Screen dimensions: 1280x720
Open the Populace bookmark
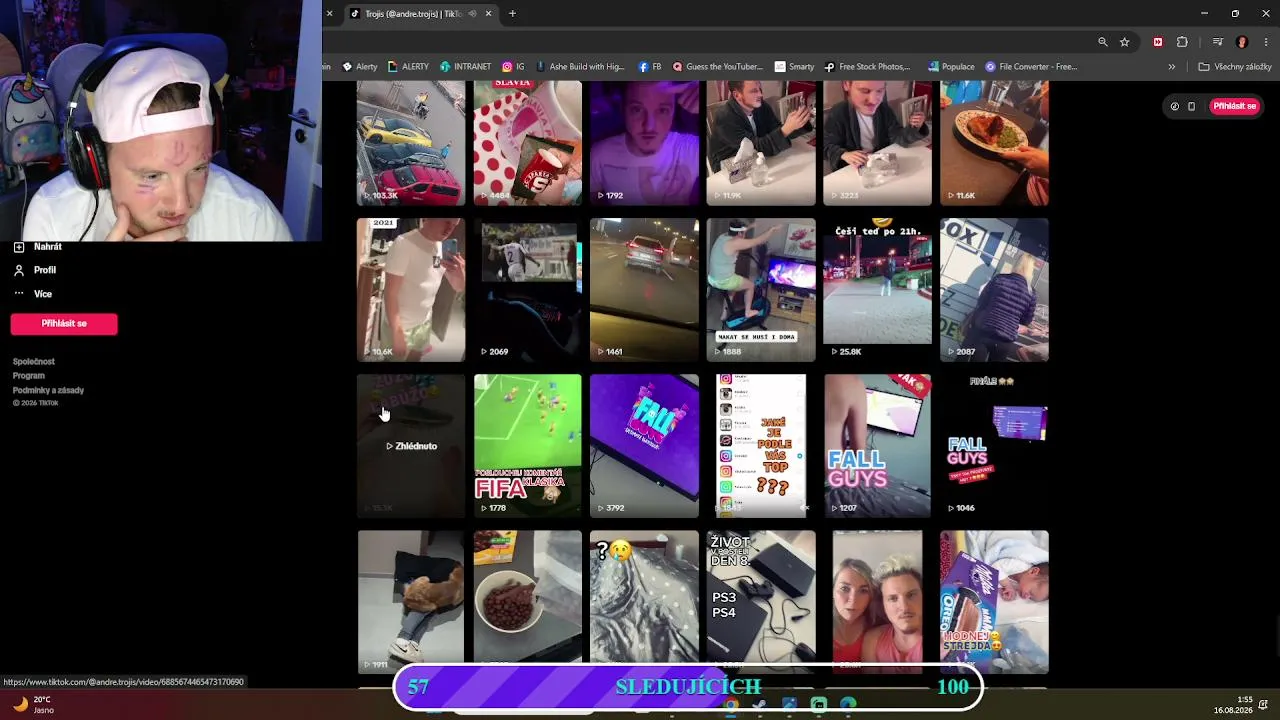tap(951, 67)
